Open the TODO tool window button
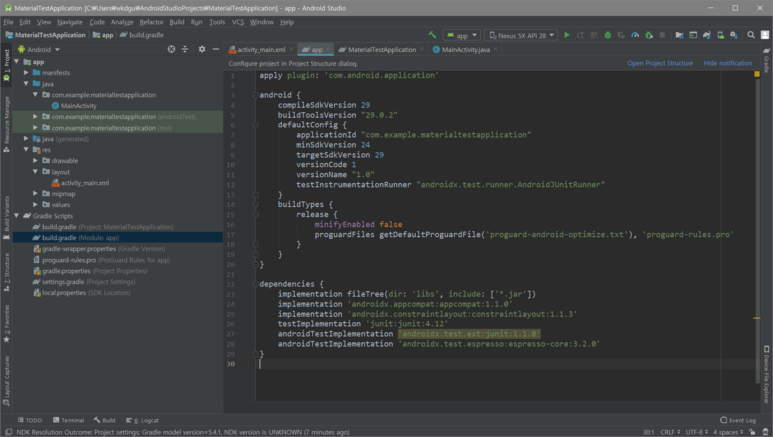 pyautogui.click(x=30, y=420)
